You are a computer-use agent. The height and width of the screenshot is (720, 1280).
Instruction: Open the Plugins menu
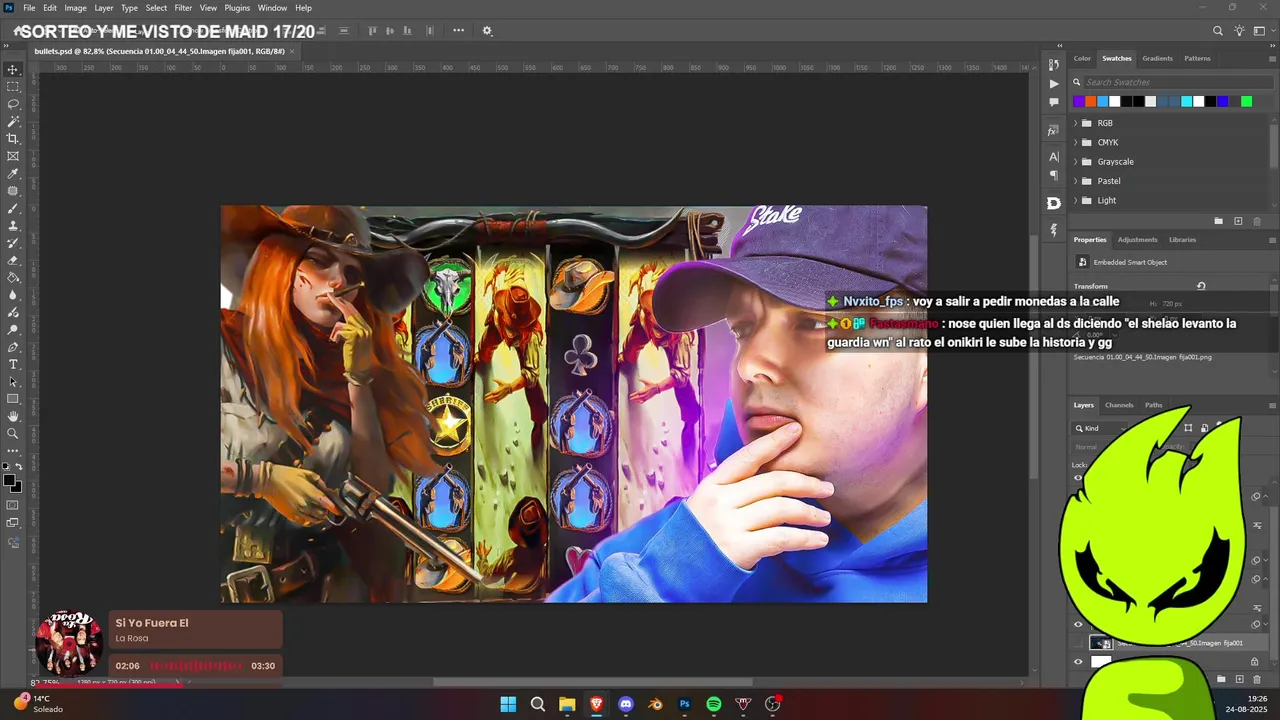click(237, 8)
